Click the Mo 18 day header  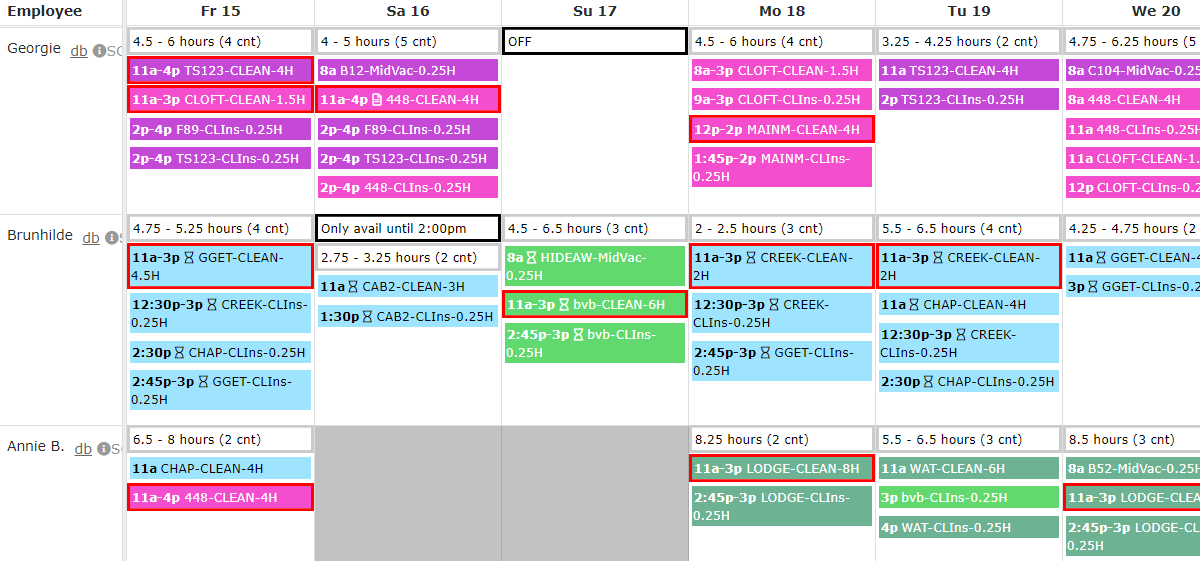(x=781, y=12)
